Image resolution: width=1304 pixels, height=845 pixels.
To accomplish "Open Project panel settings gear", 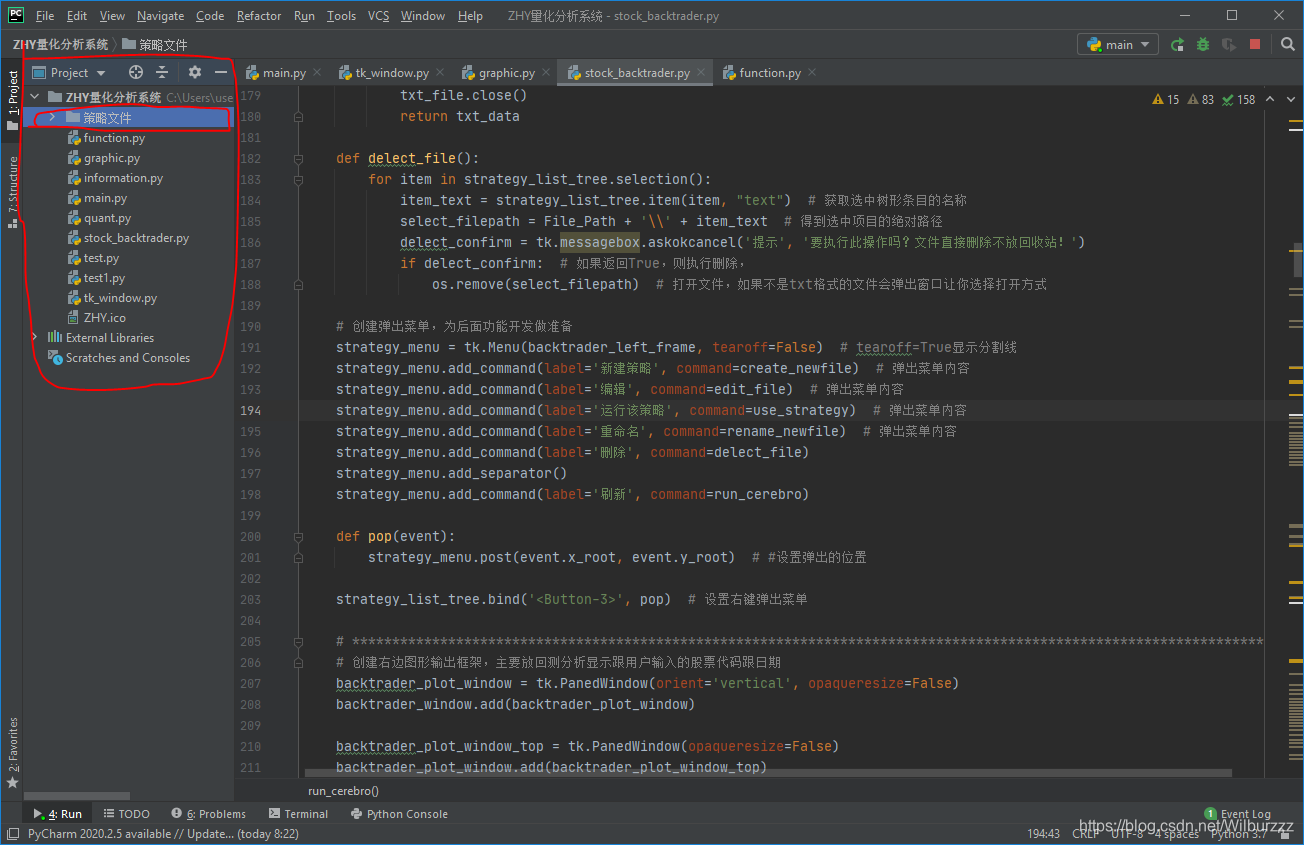I will (x=195, y=72).
